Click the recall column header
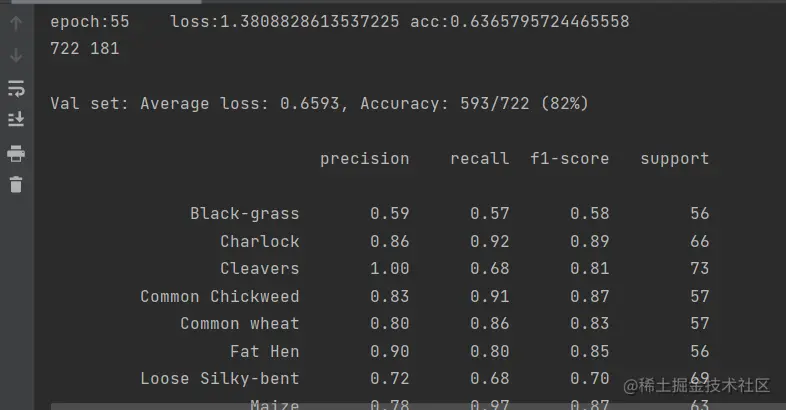The image size is (786, 410). tap(480, 159)
